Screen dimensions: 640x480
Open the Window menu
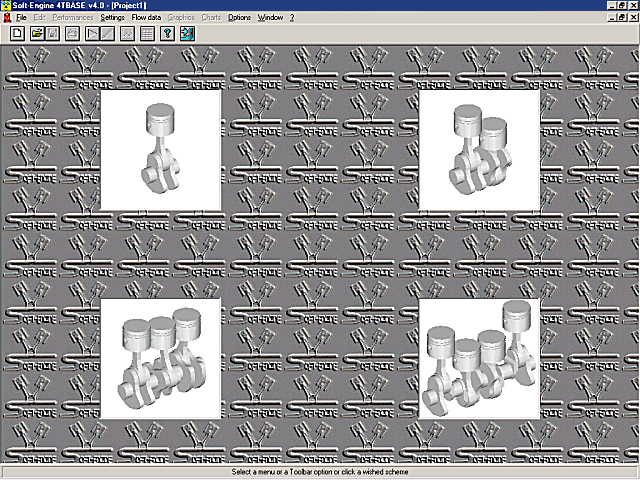coord(270,18)
